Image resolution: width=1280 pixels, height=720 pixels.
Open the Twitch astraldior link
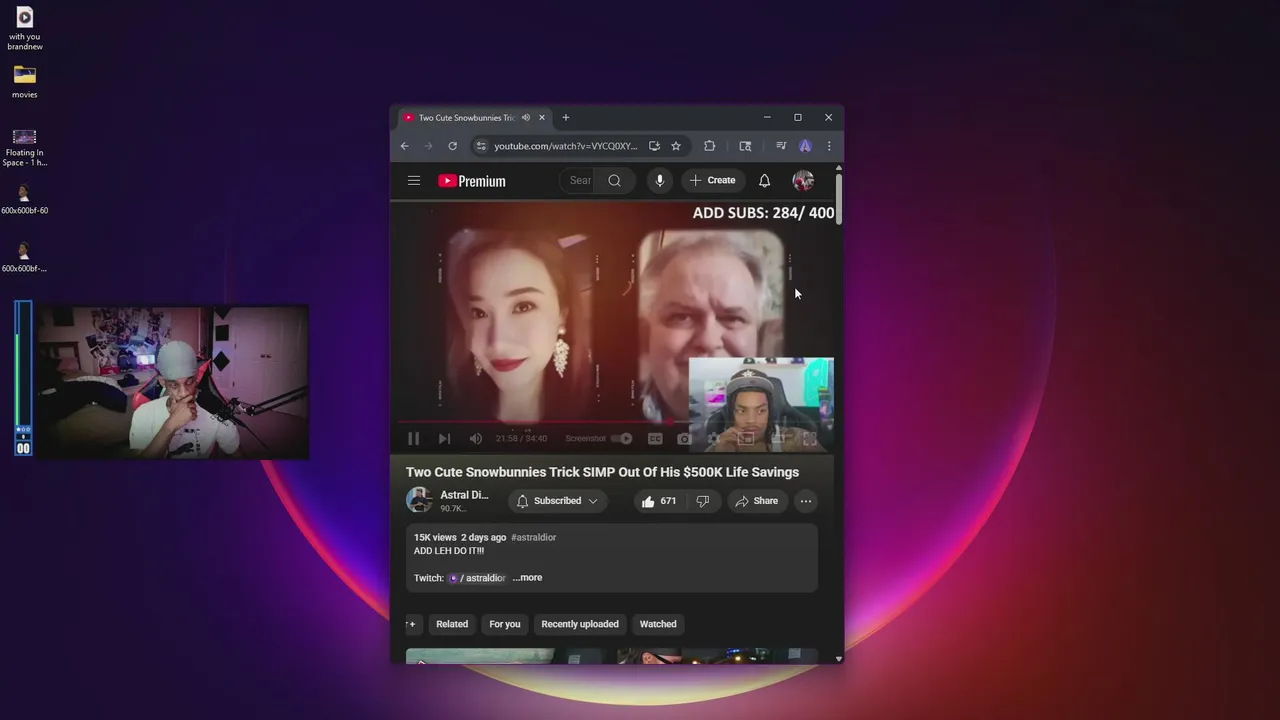pos(477,578)
